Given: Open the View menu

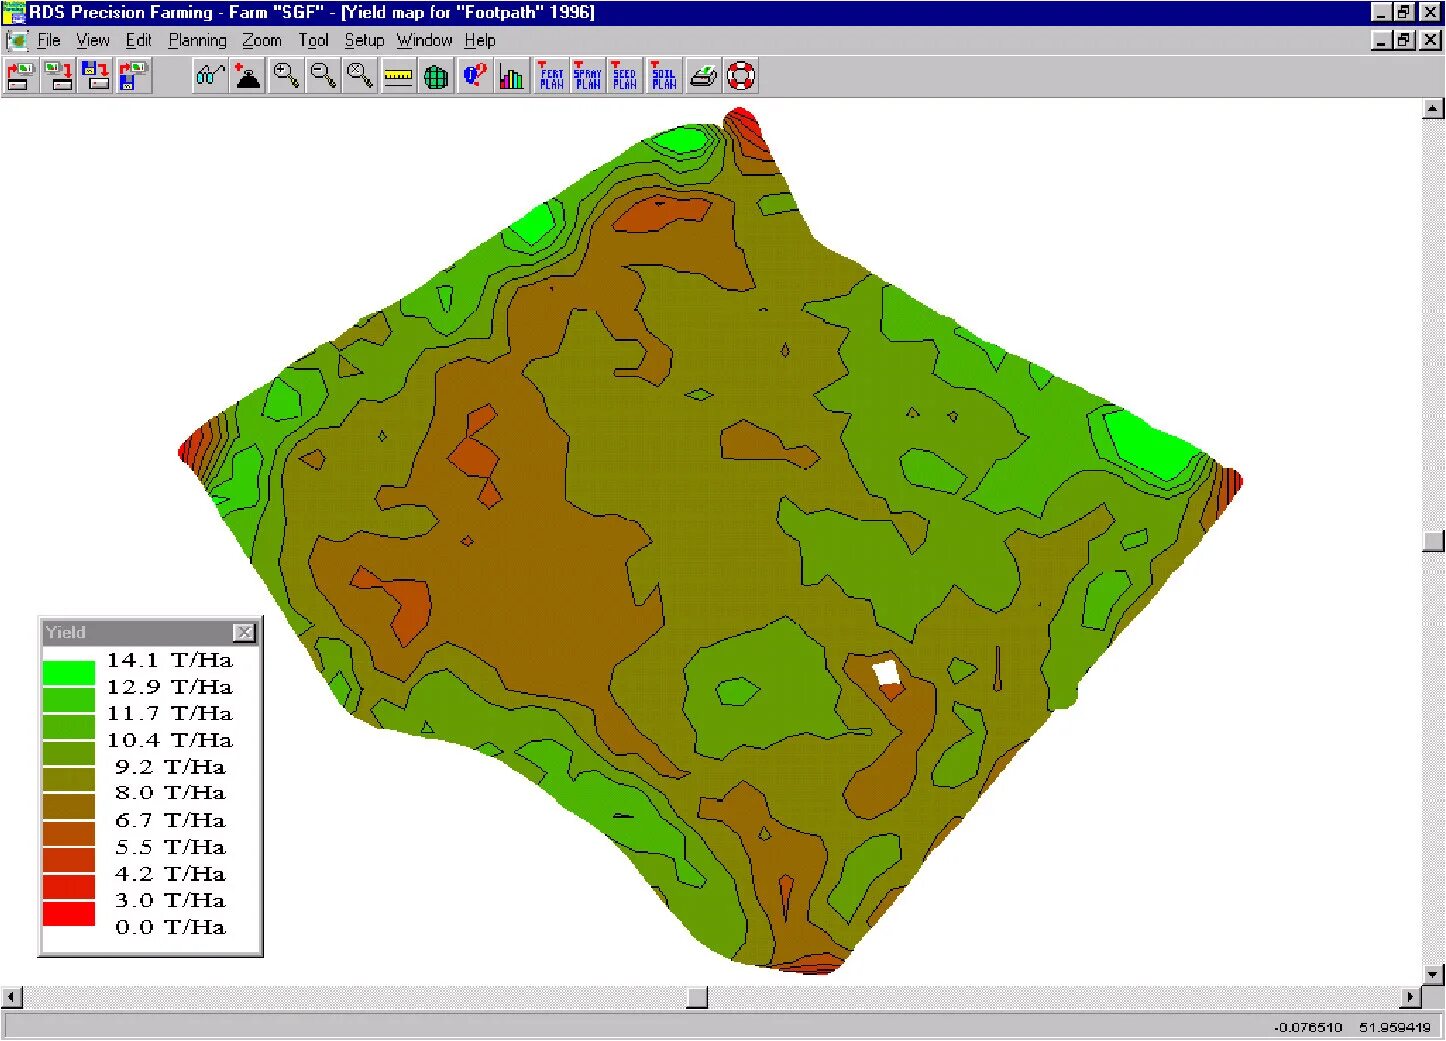Looking at the screenshot, I should click(93, 41).
